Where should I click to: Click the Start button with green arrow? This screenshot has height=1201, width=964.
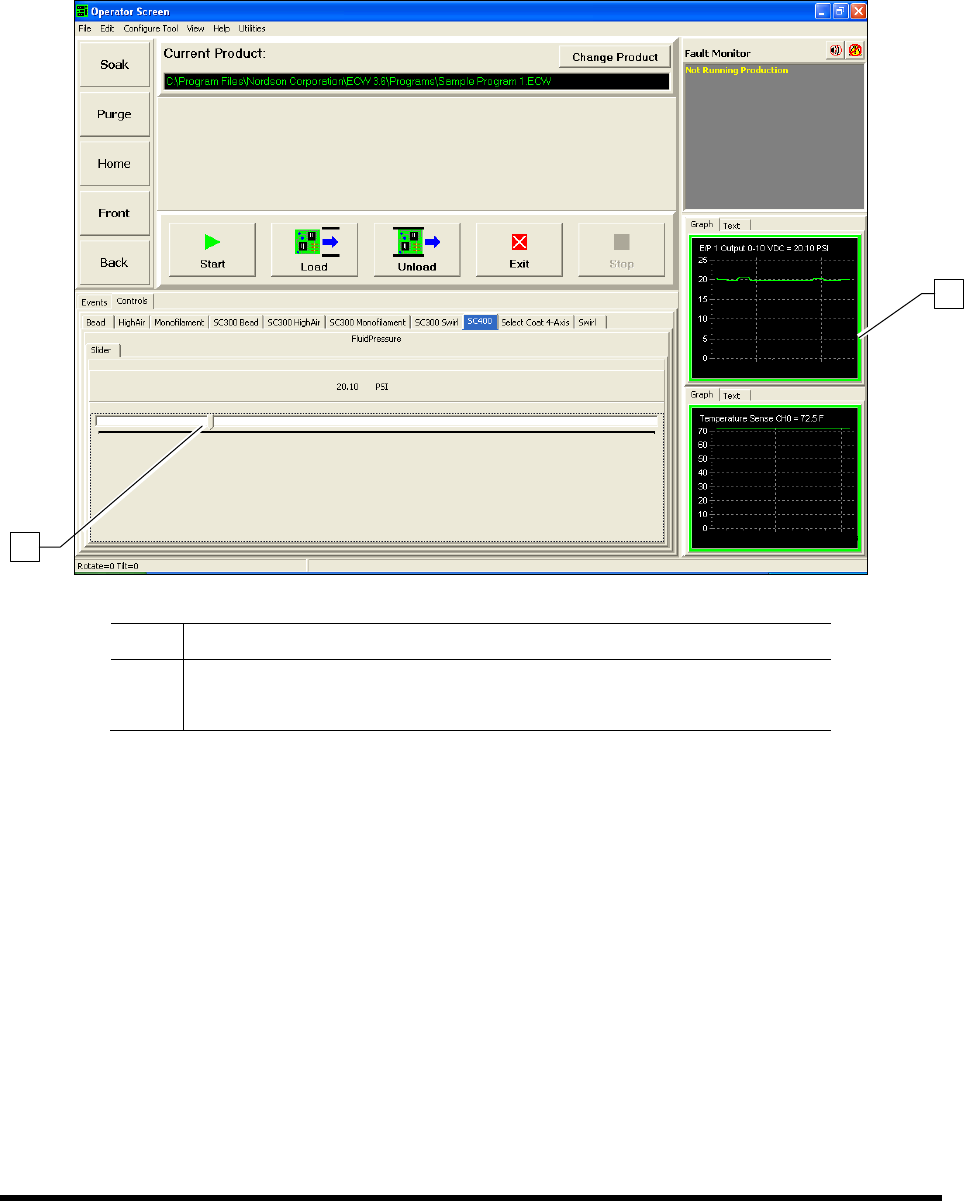click(212, 249)
